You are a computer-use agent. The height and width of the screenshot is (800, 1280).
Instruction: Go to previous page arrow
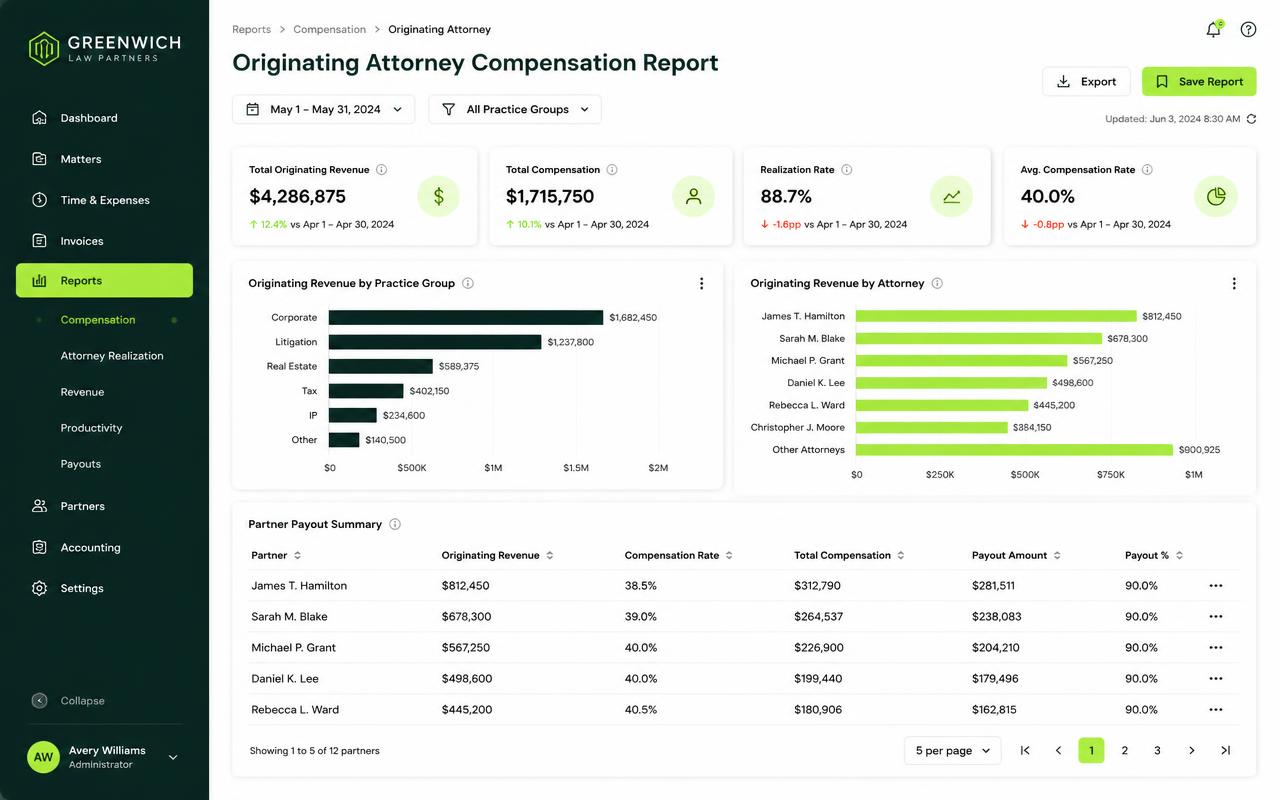1058,750
